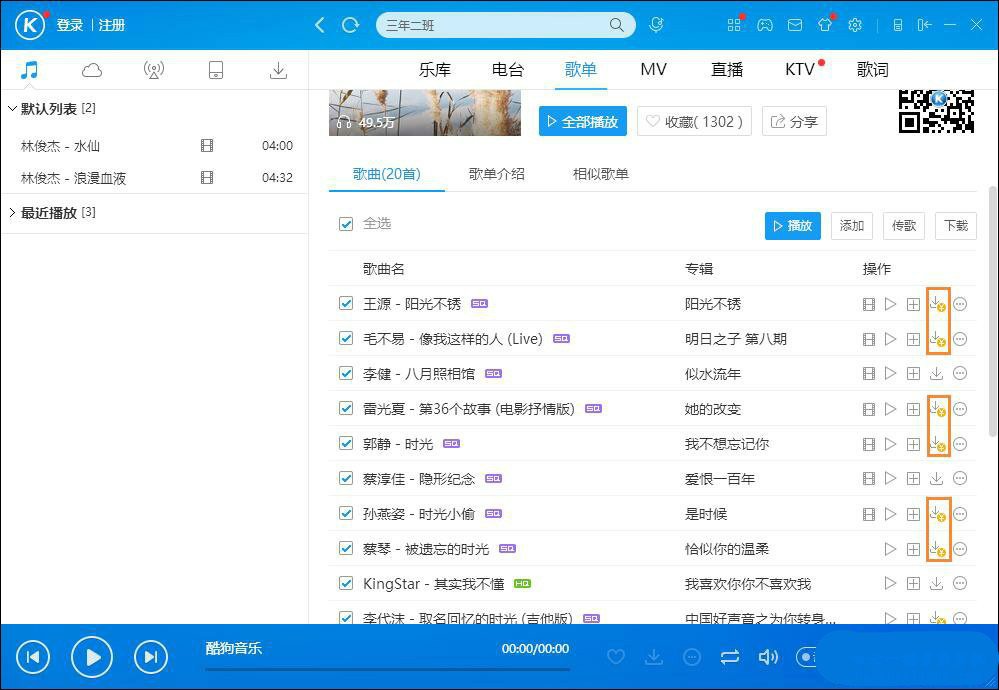Open the skin changer T-shirt icon
Image resolution: width=999 pixels, height=690 pixels.
click(824, 25)
